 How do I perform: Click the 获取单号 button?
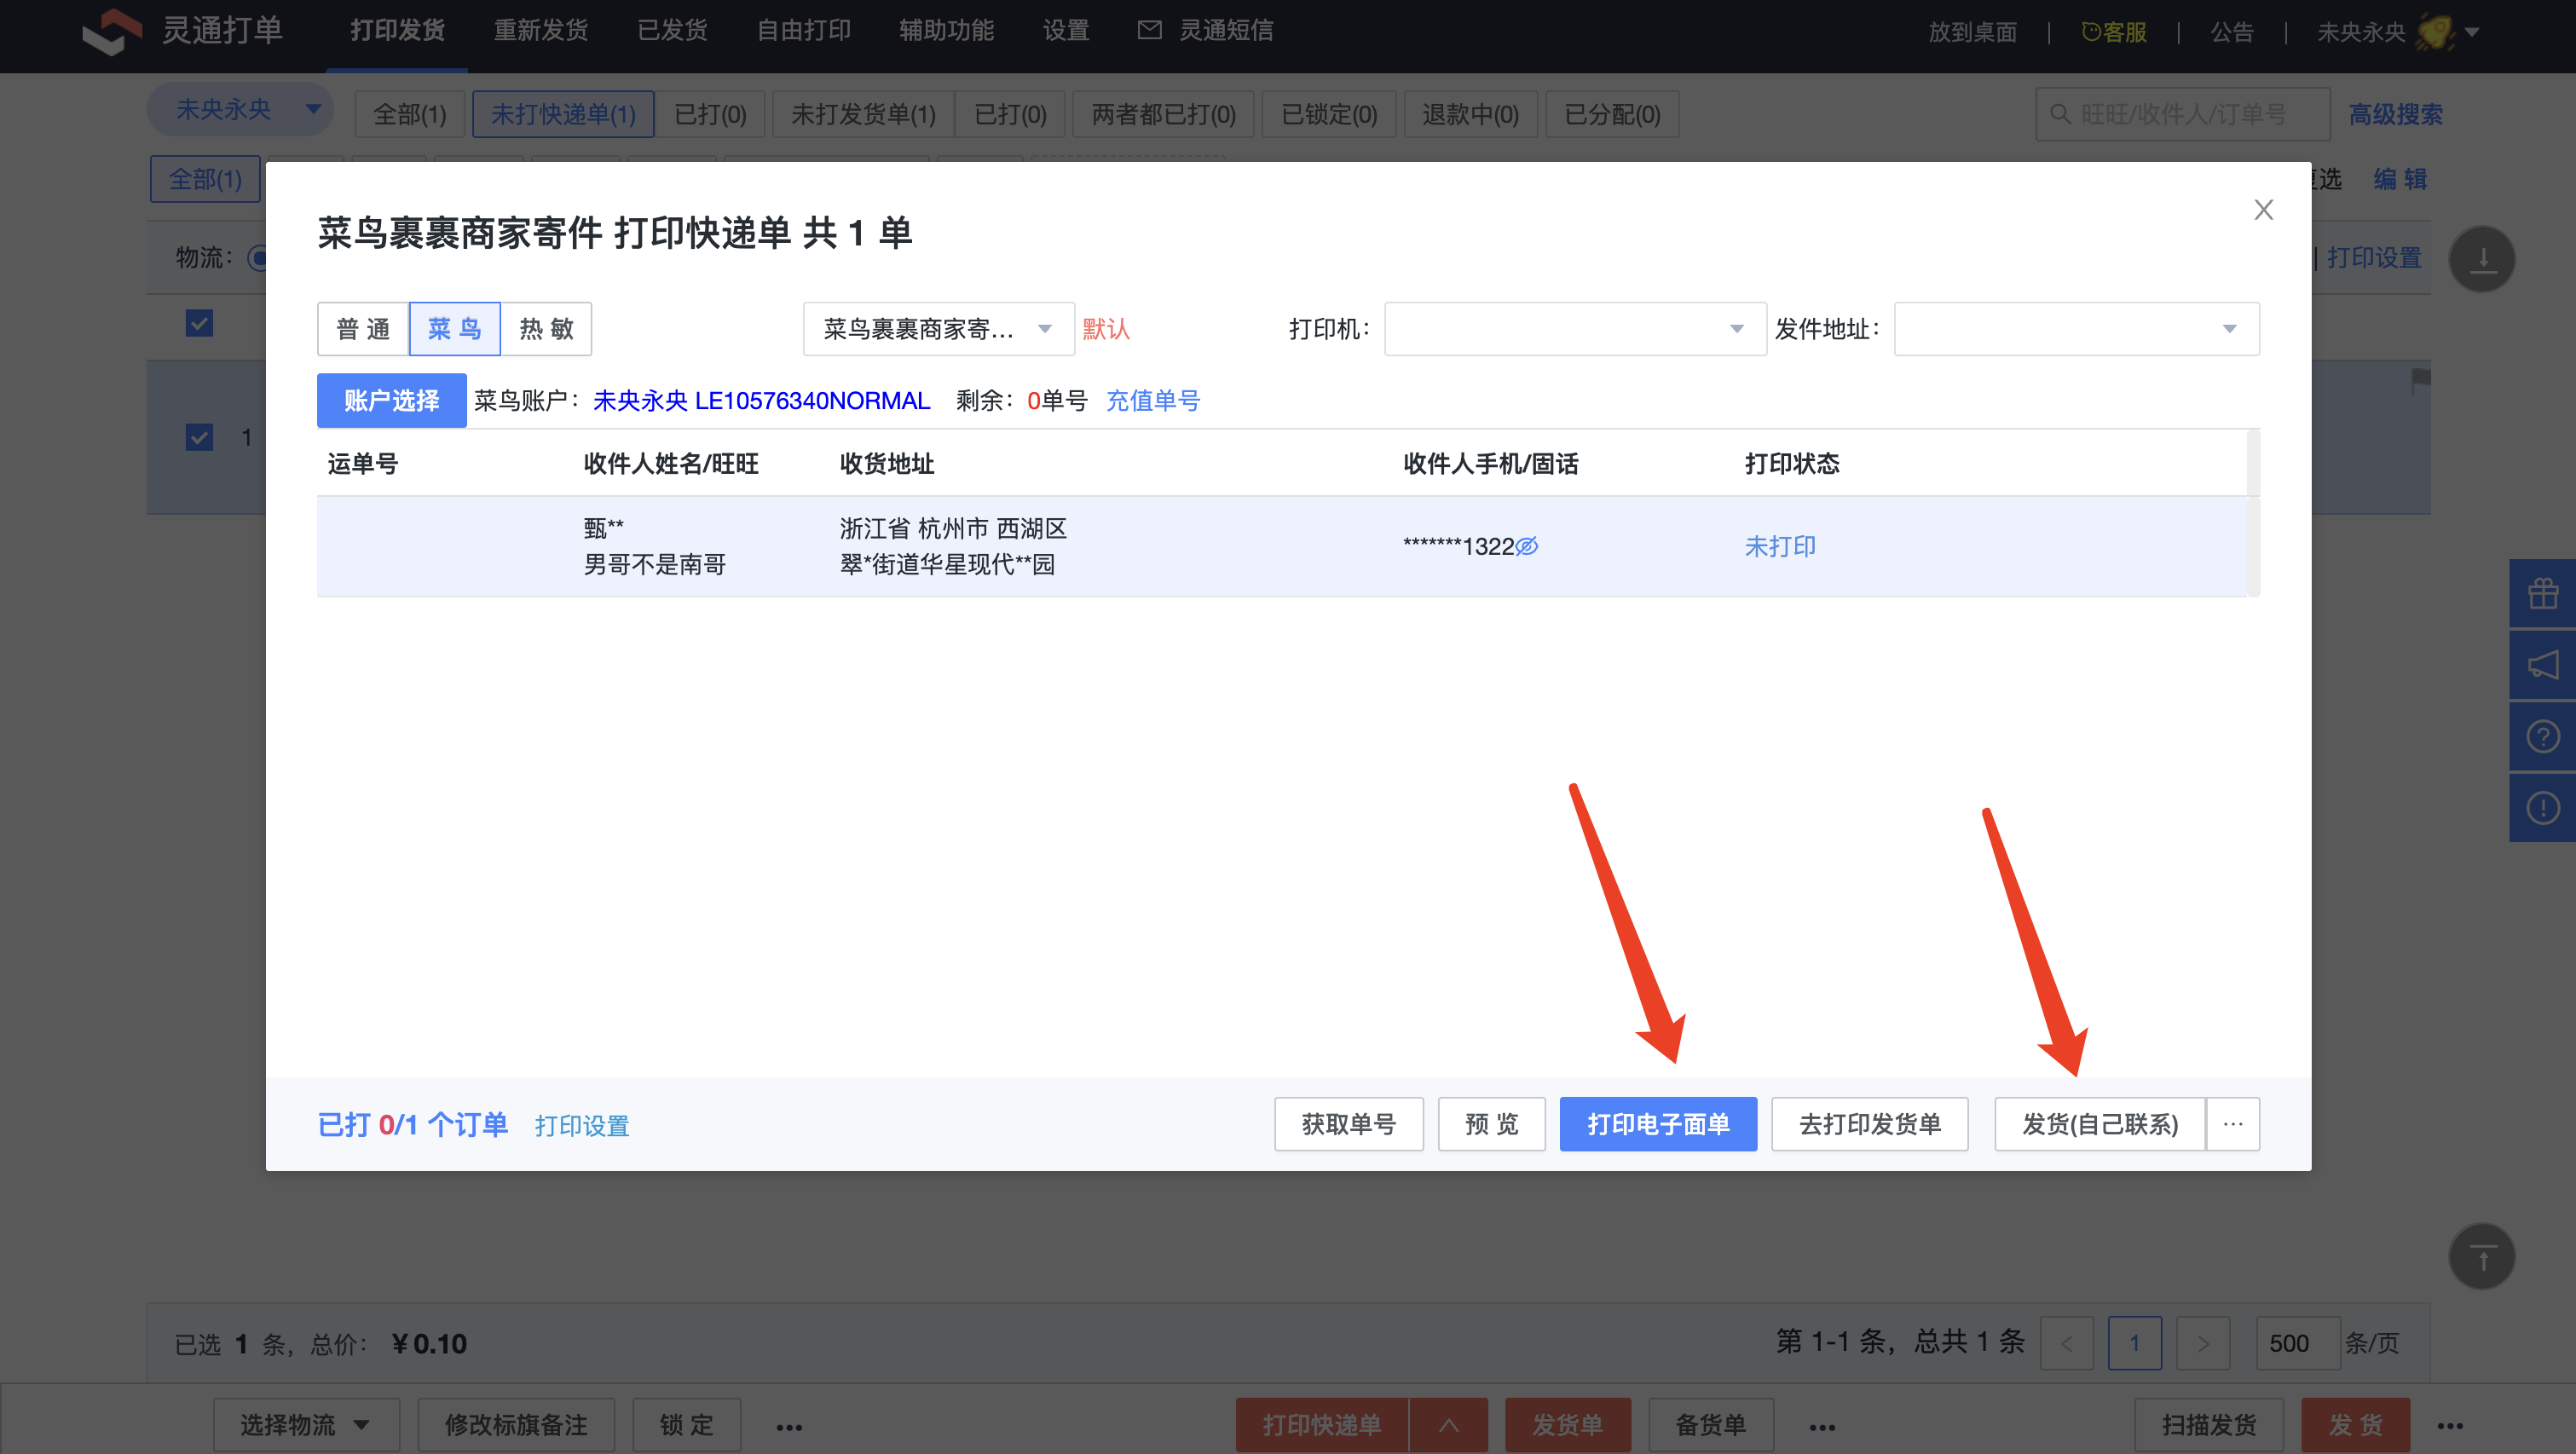1348,1124
